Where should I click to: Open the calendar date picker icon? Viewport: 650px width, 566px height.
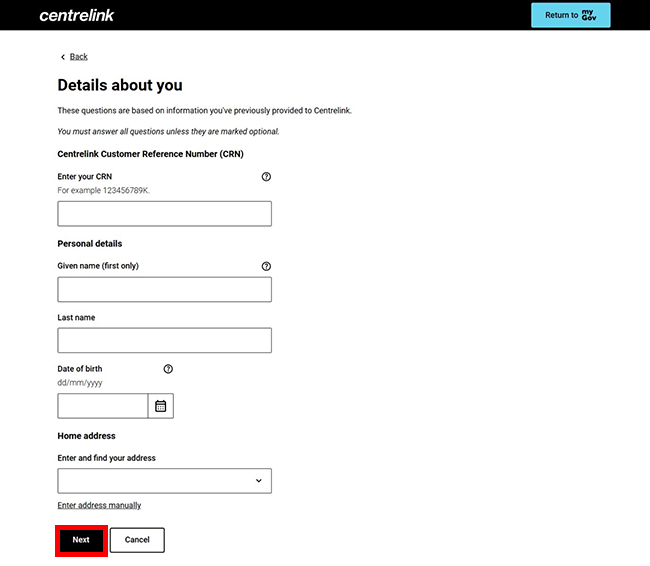(x=160, y=406)
